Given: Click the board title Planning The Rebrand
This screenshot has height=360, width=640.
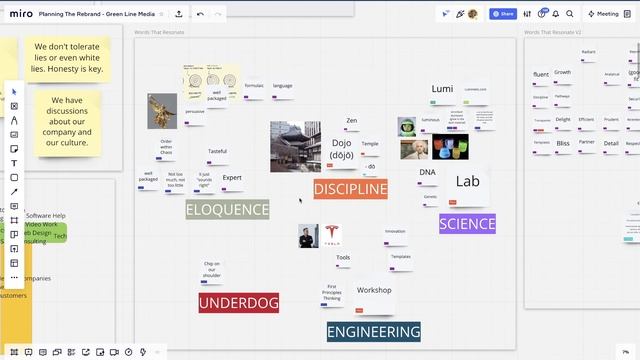Looking at the screenshot, I should tap(97, 14).
